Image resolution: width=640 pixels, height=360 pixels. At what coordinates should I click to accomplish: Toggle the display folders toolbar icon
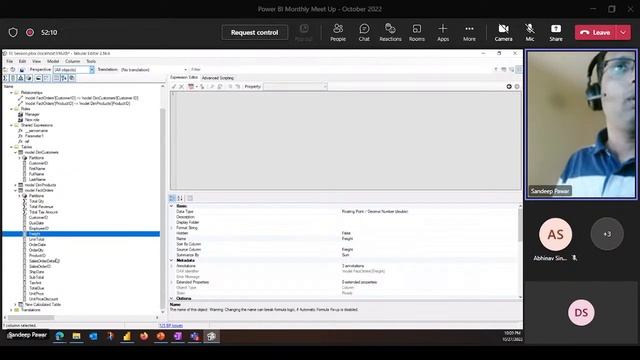pyautogui.click(x=38, y=78)
